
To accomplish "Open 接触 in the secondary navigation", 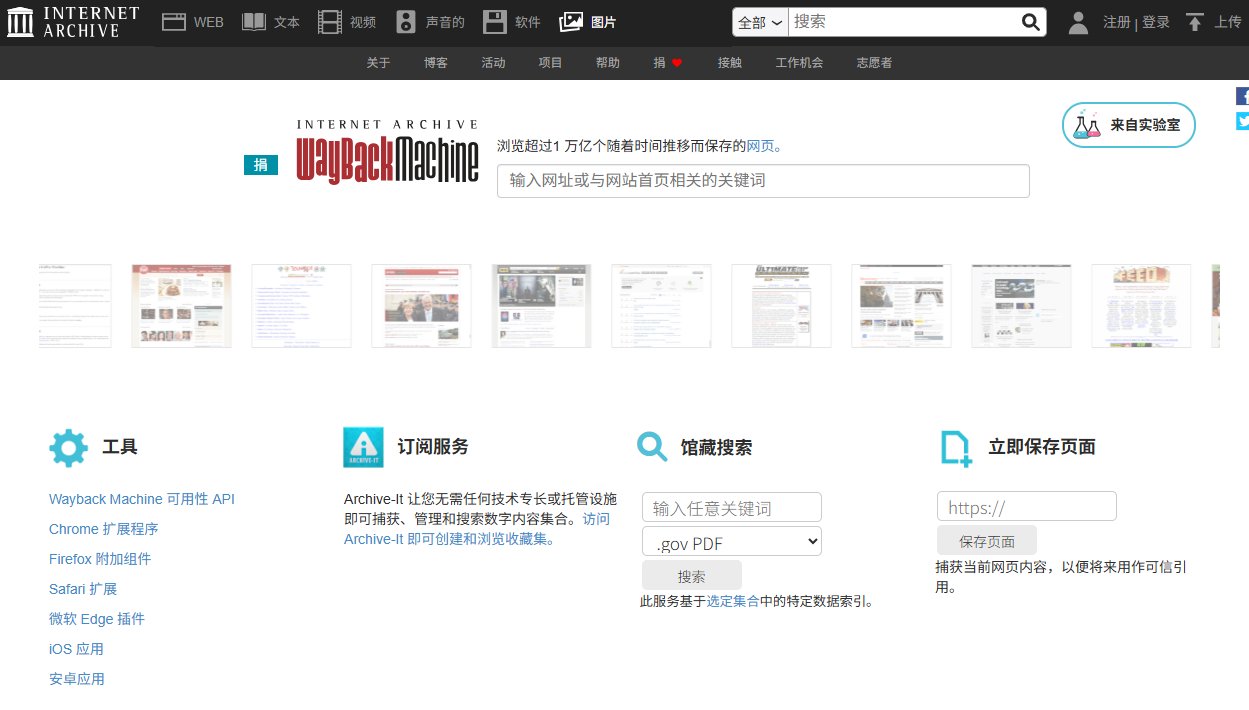I will point(730,63).
